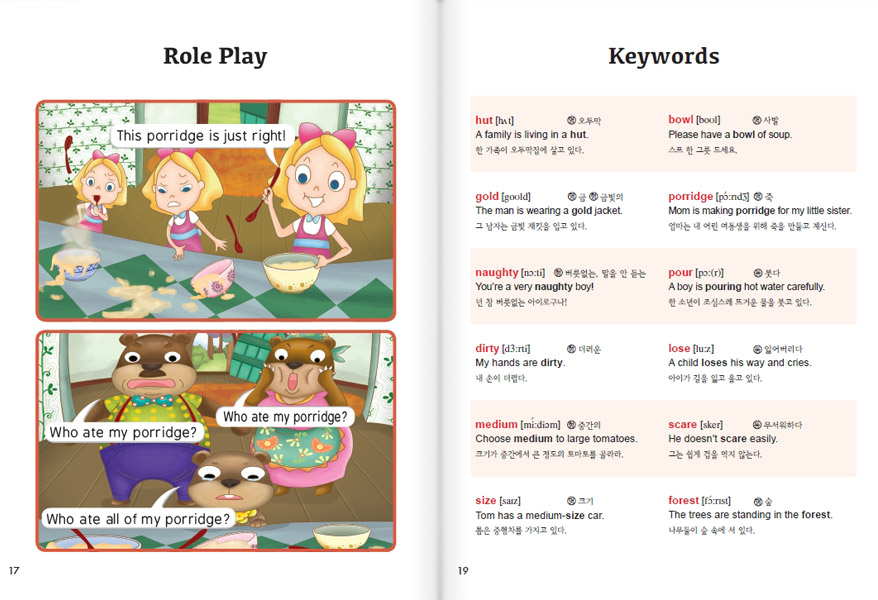The height and width of the screenshot is (600, 878).
Task: Click the keyword 'lose'
Action: coord(679,348)
